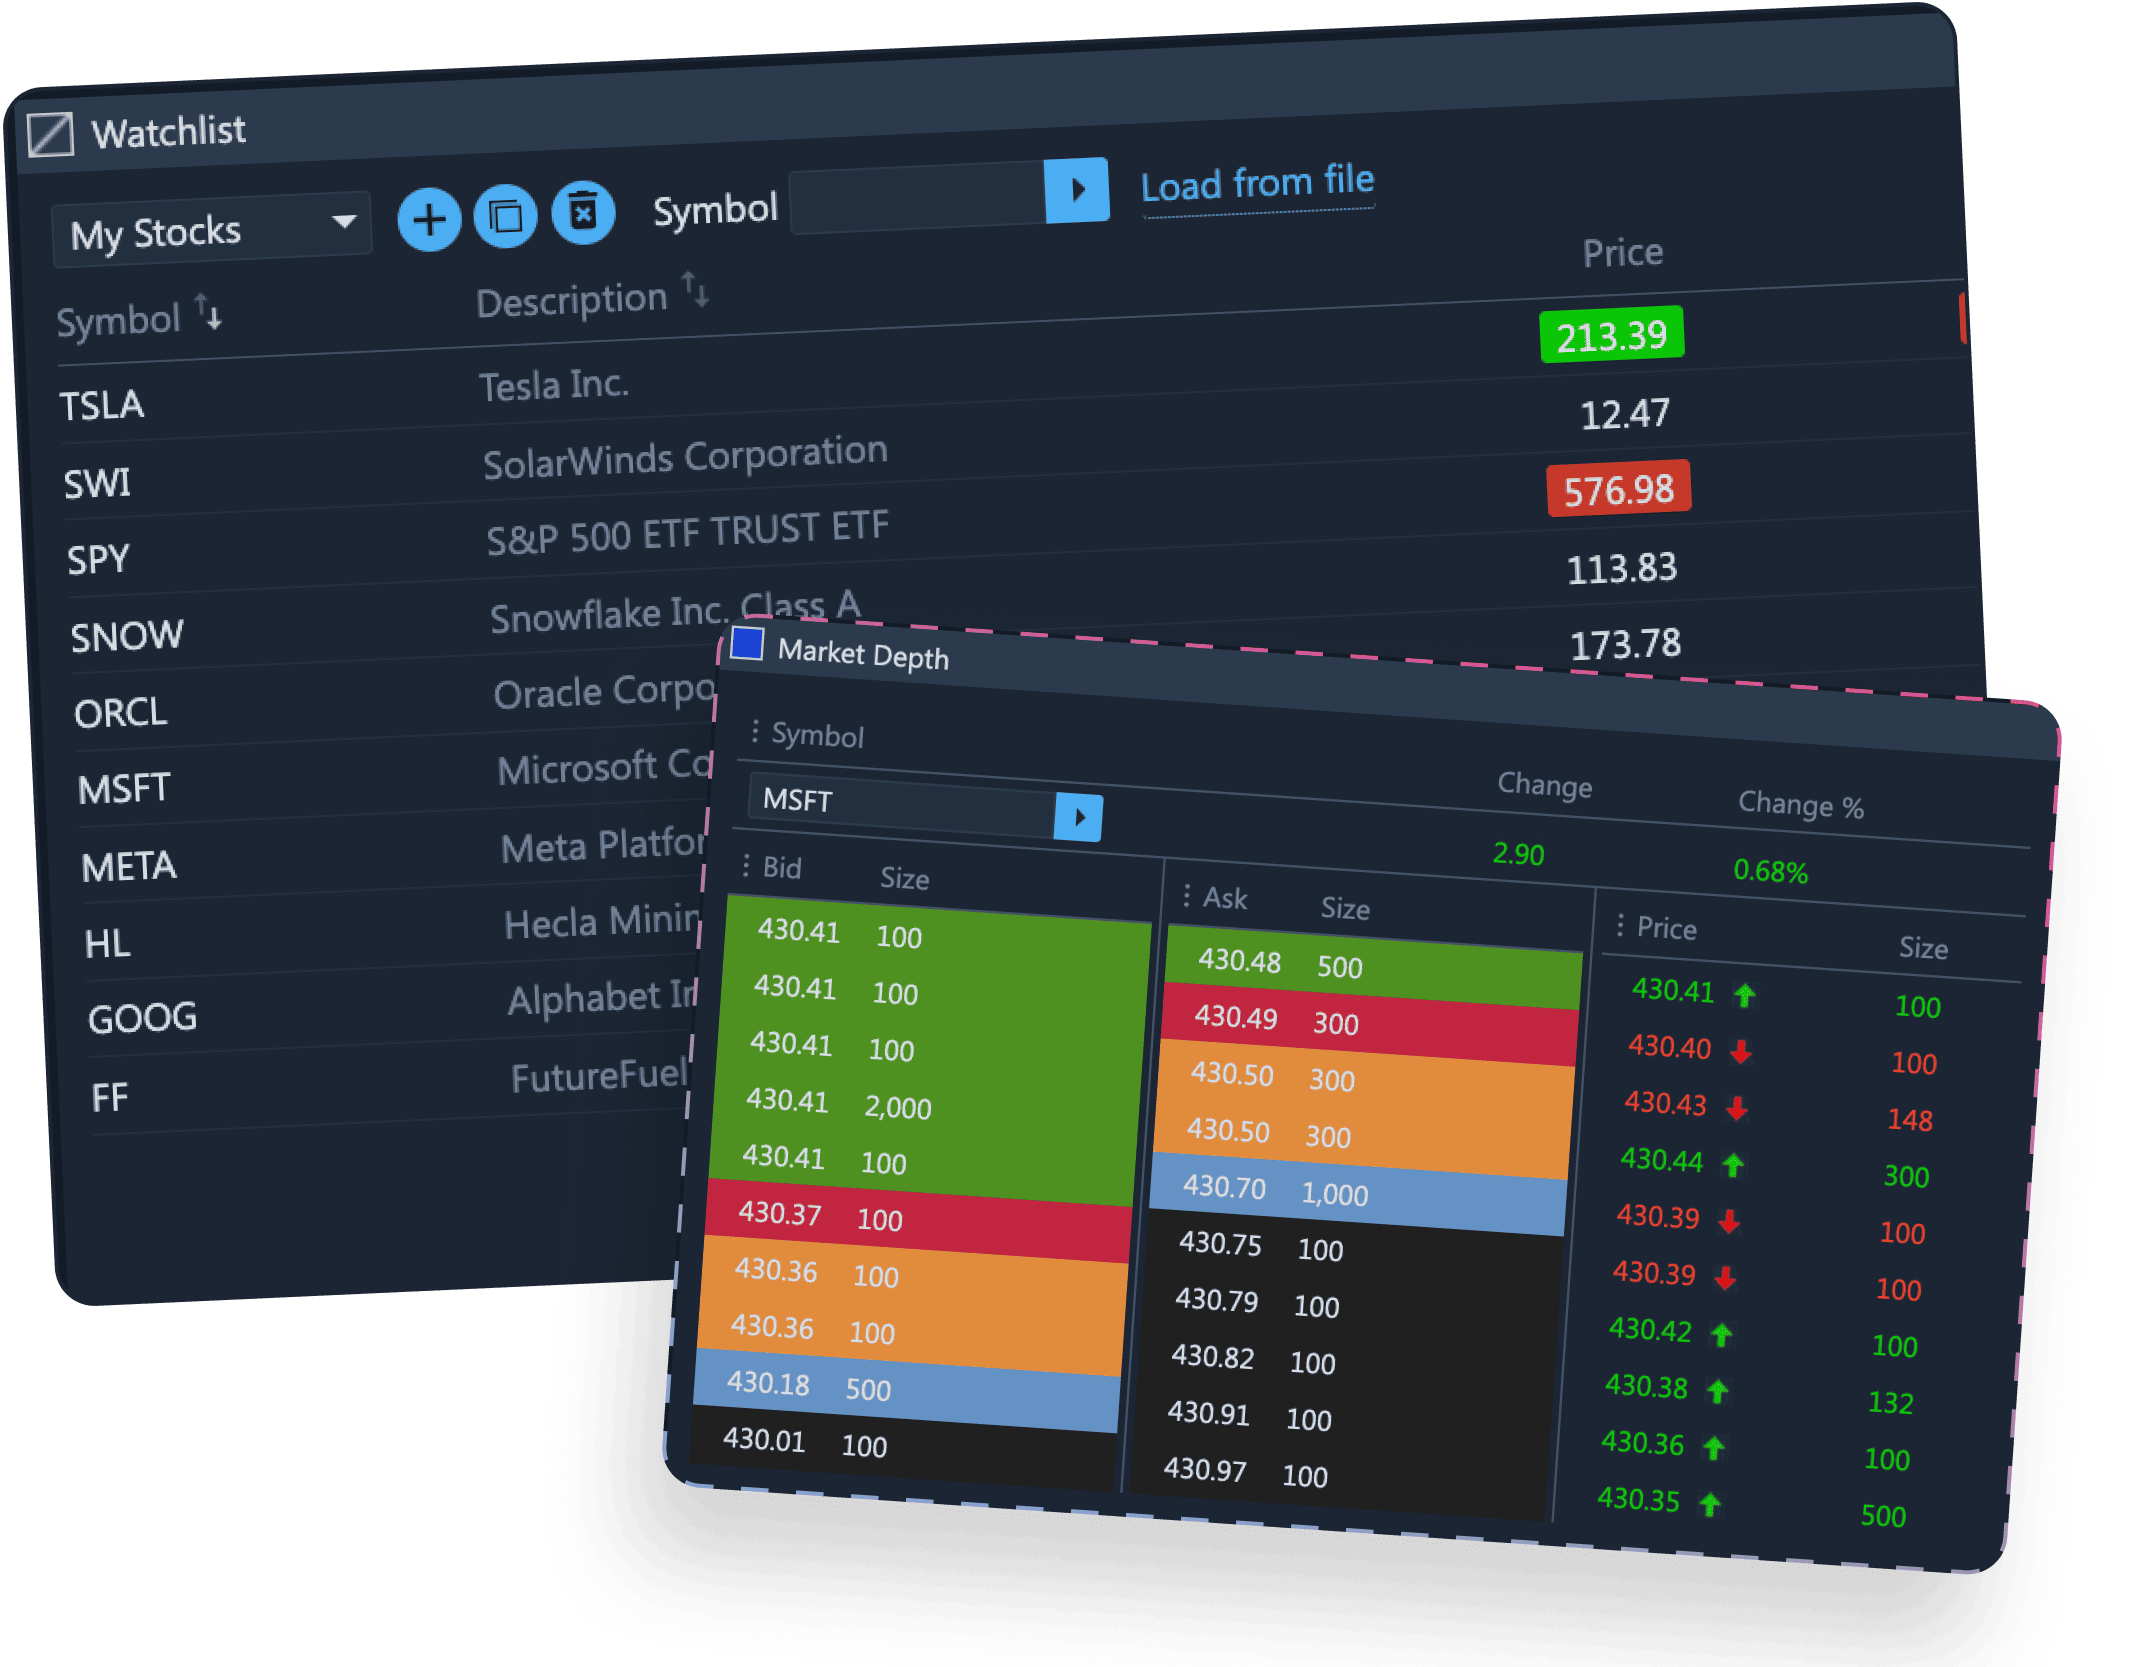Click the Watchlist window icon
Viewport: 2130px width, 1667px height.
50,135
